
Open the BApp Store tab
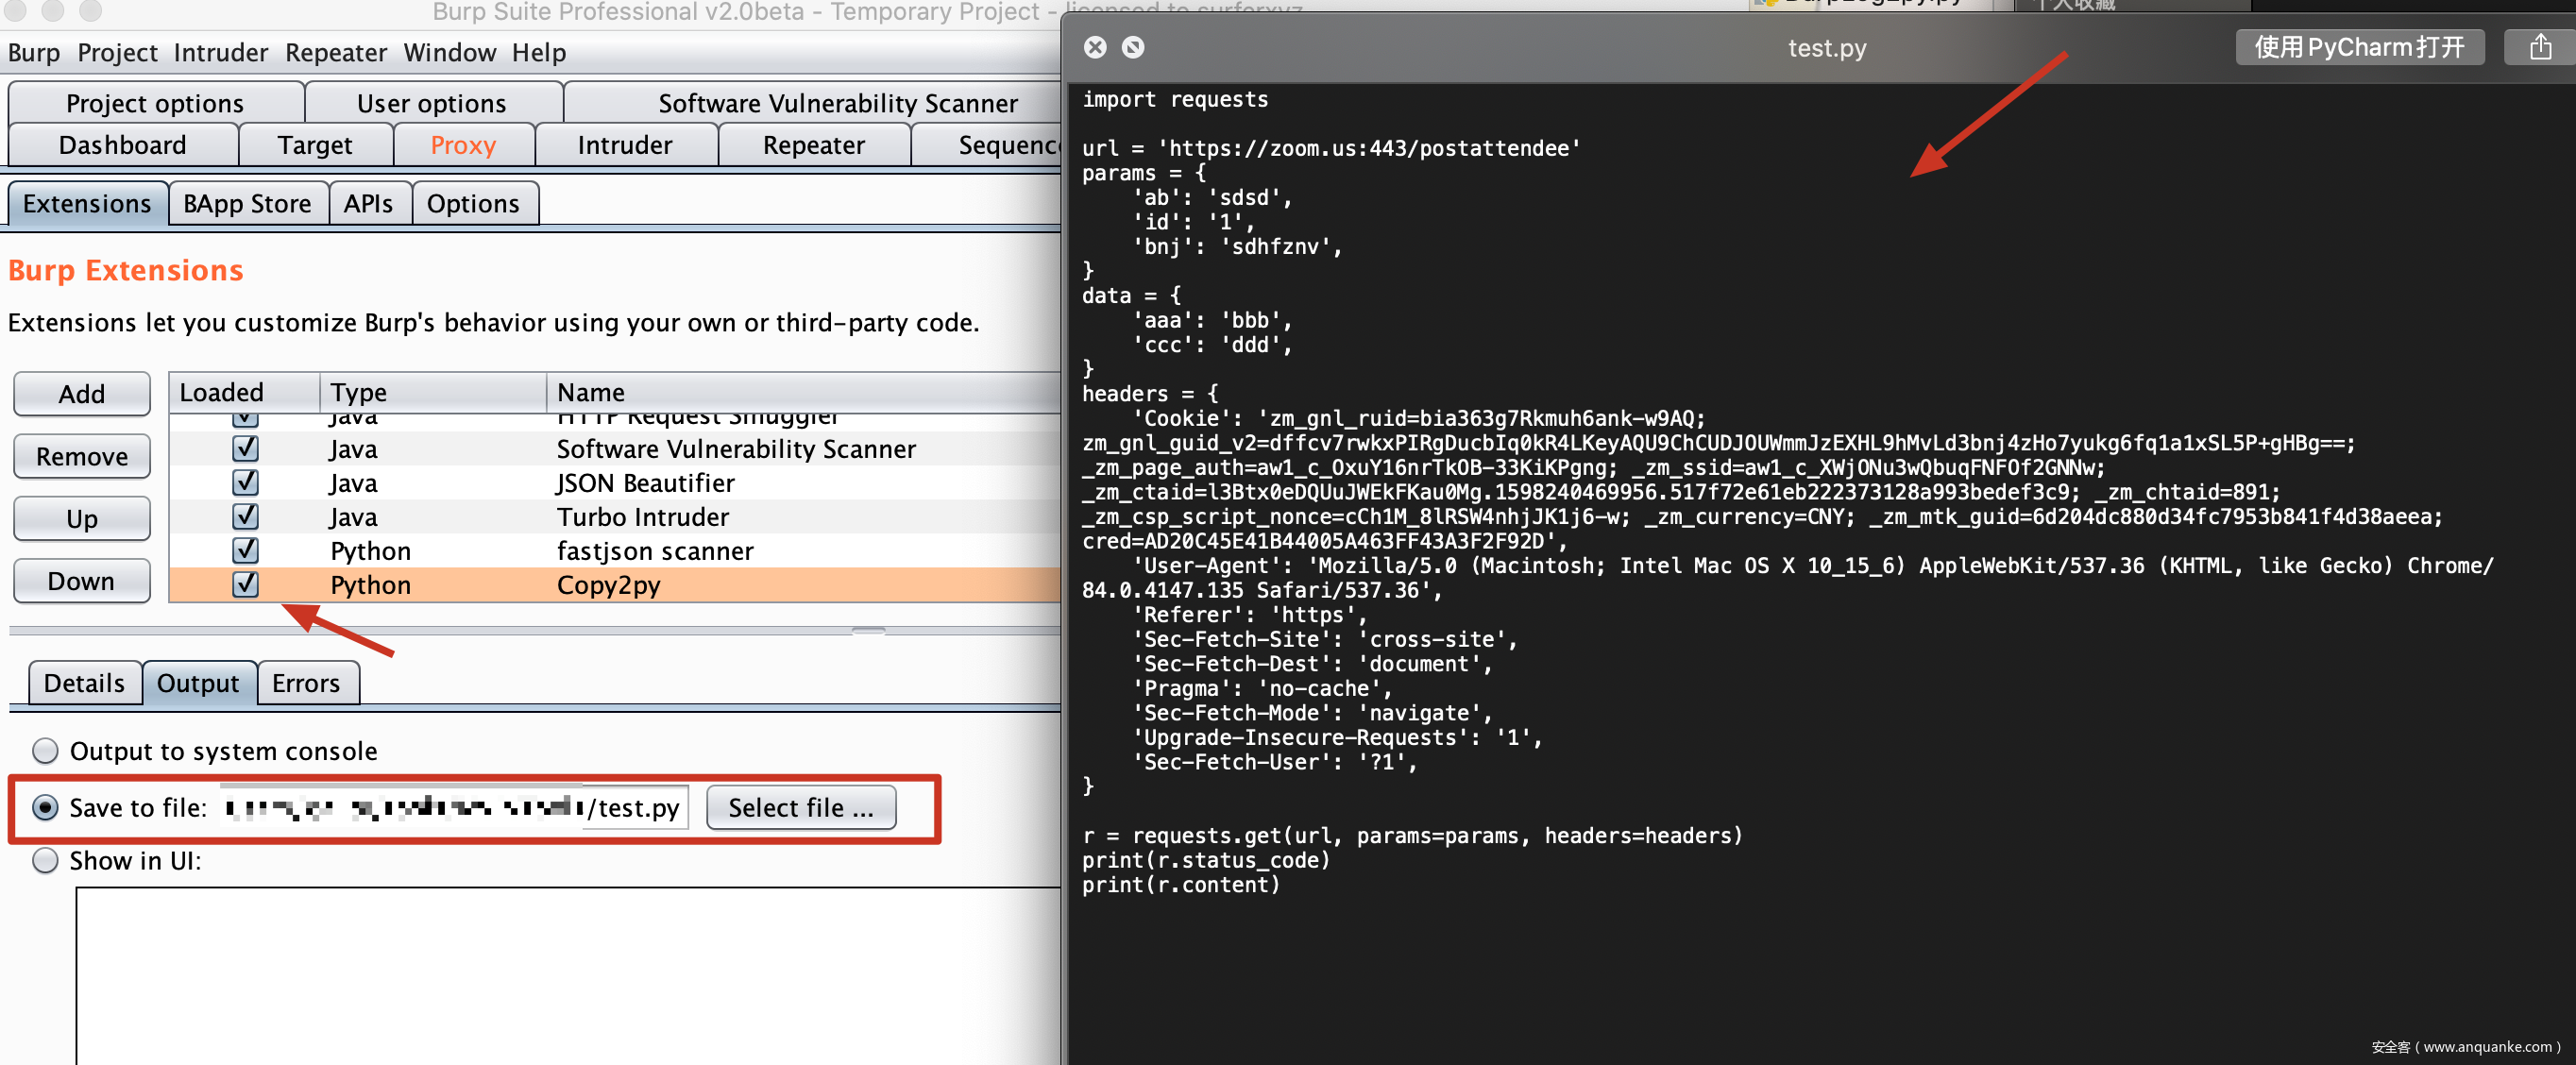247,203
